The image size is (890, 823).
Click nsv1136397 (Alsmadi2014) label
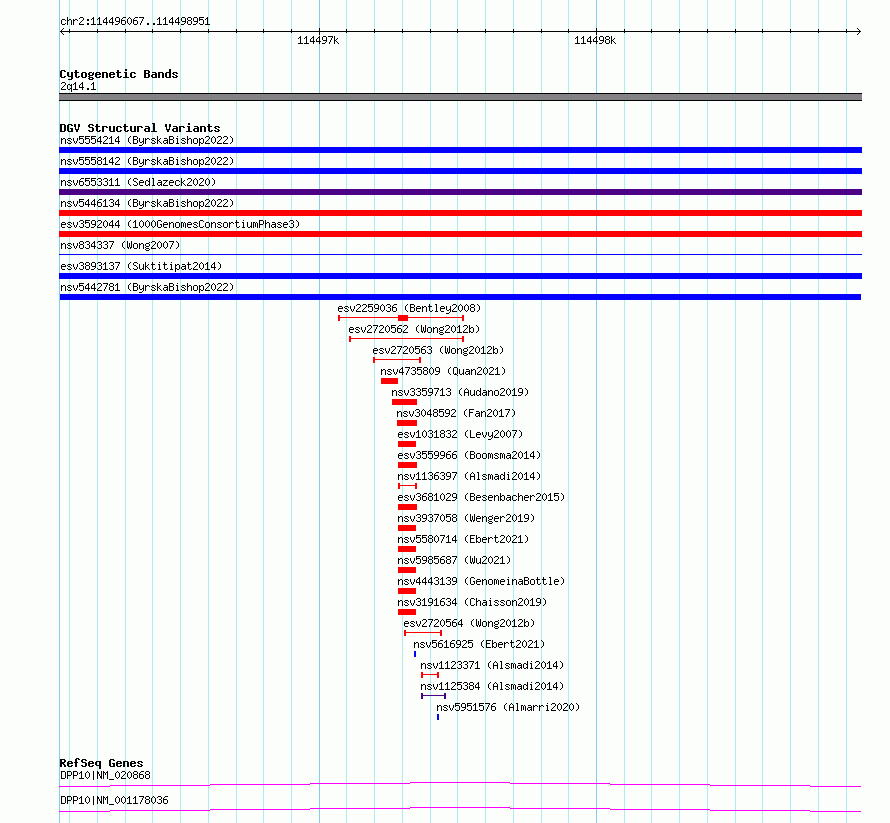469,476
